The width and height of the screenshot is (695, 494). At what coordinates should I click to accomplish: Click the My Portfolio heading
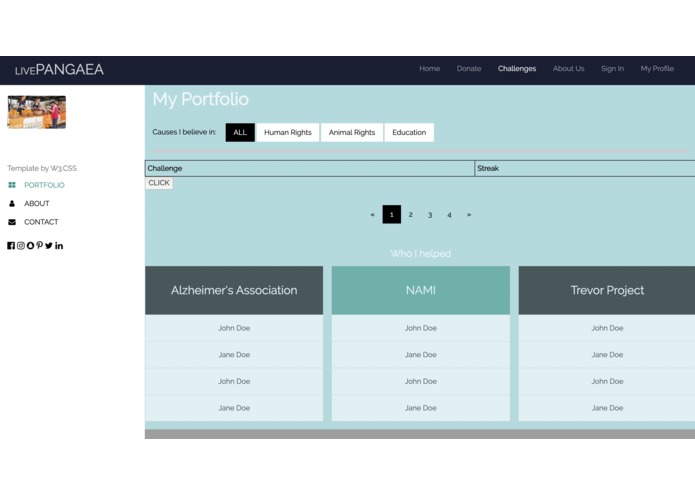click(200, 99)
